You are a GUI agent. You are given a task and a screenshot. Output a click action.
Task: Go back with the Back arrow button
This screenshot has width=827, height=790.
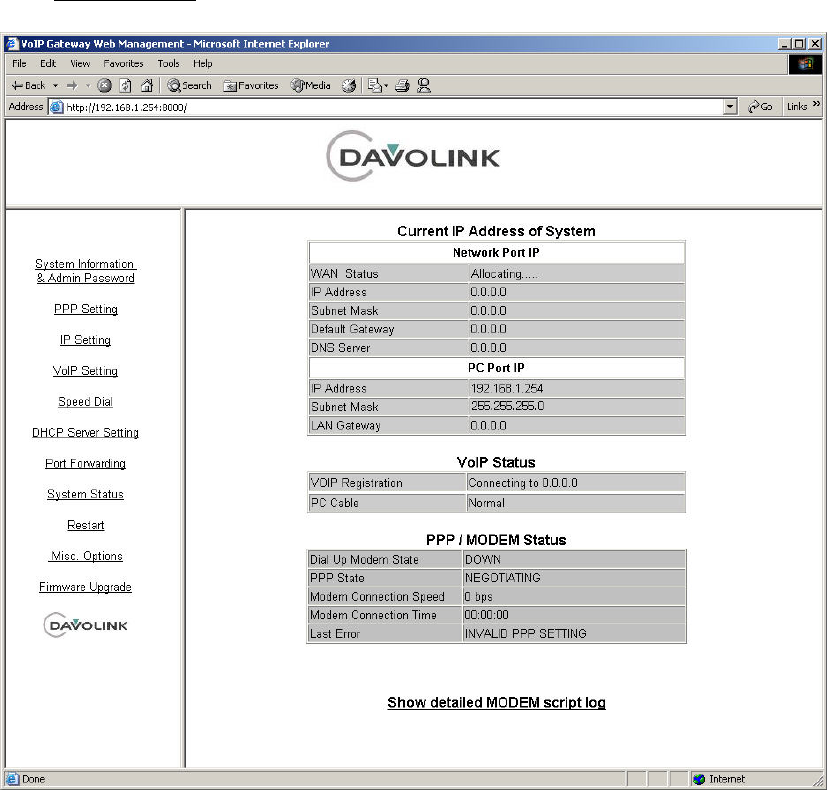pos(28,85)
